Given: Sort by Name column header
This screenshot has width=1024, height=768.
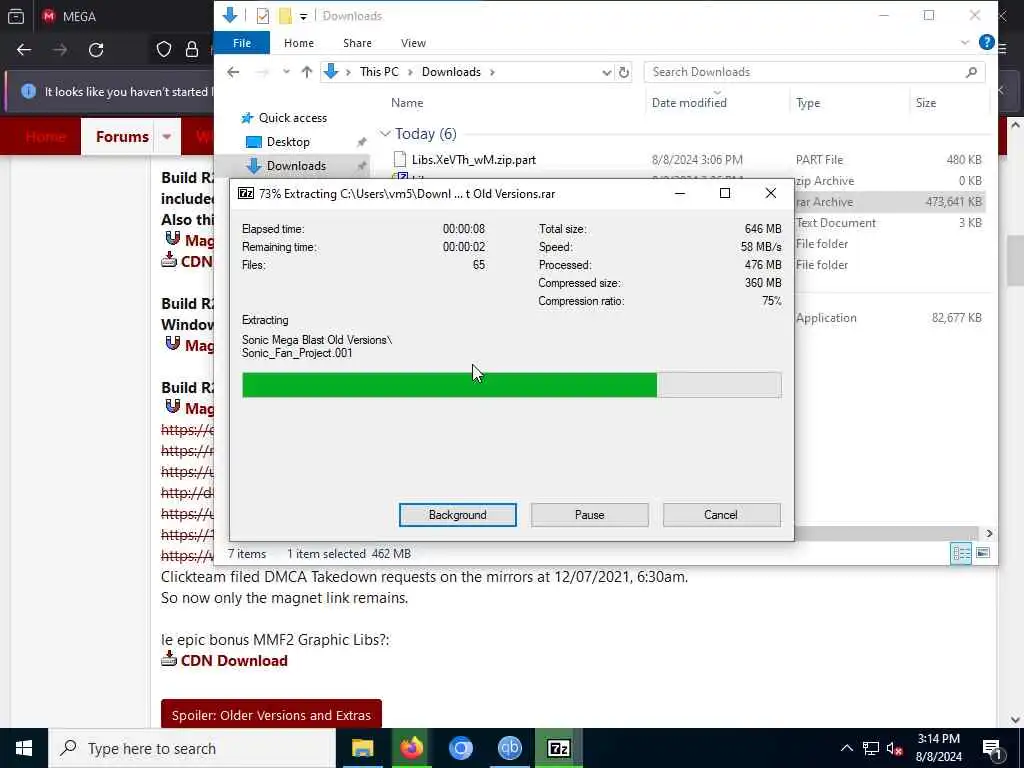Looking at the screenshot, I should [407, 103].
